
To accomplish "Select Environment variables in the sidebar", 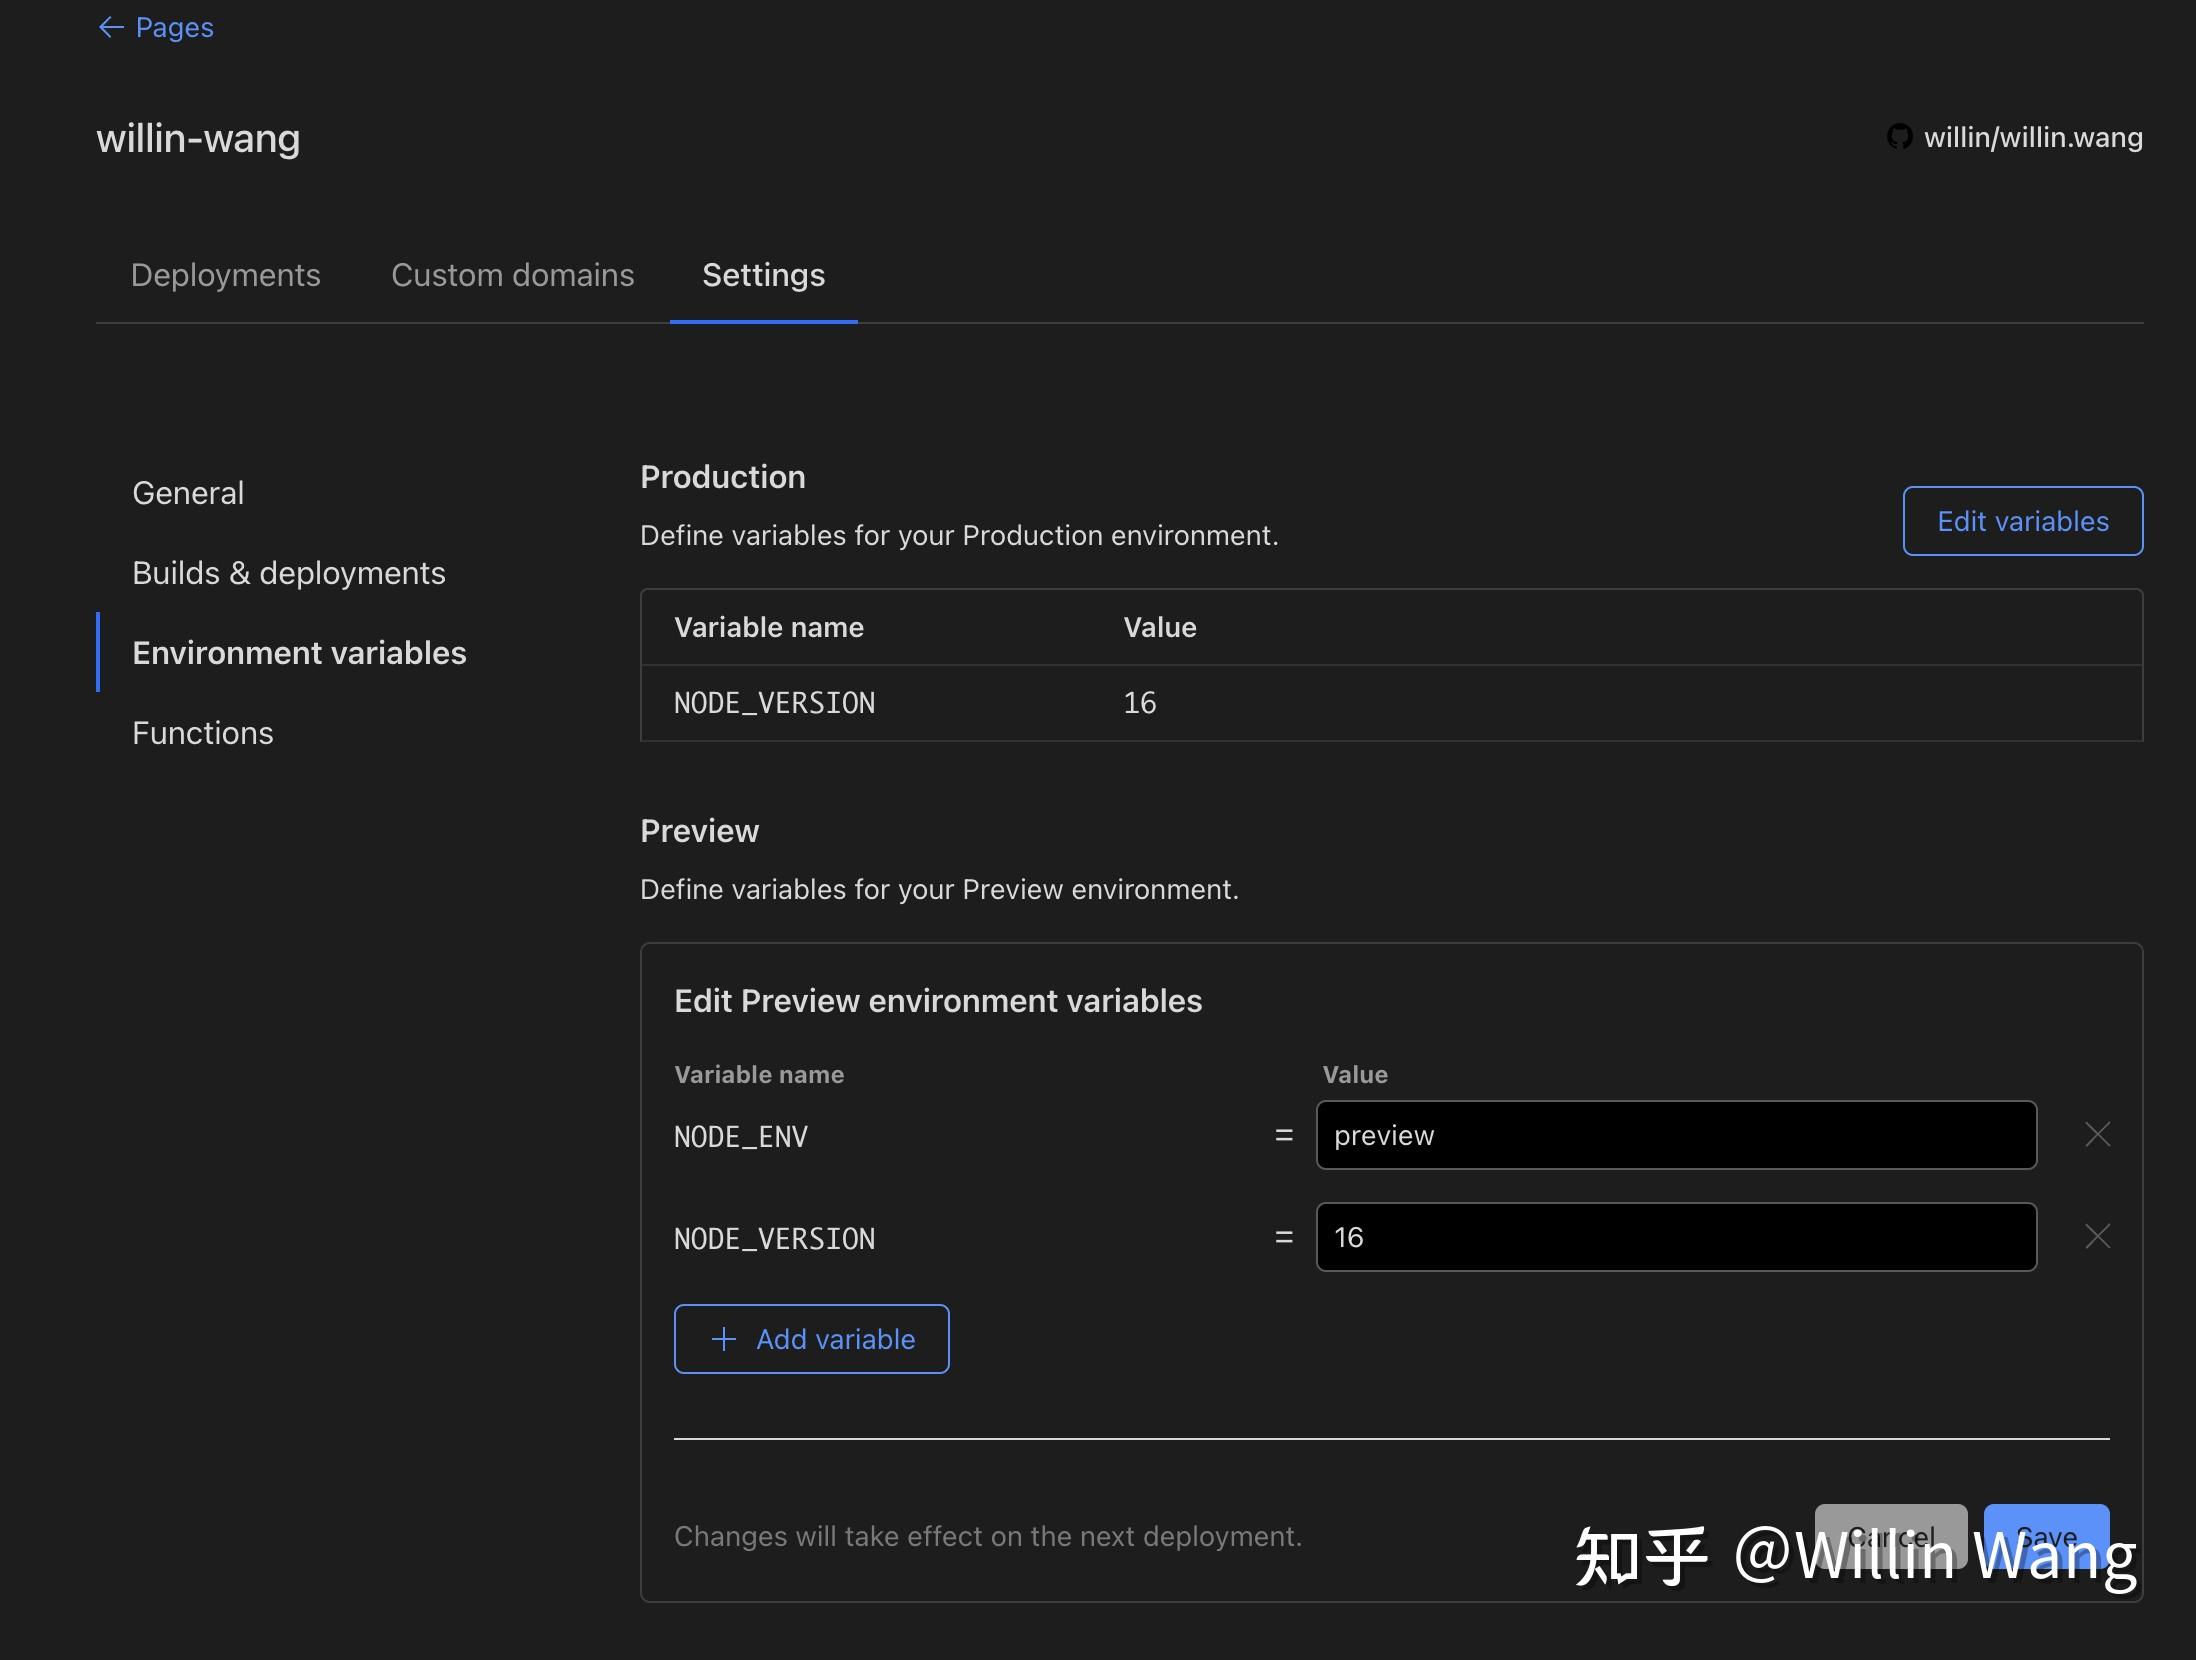I will [x=299, y=652].
